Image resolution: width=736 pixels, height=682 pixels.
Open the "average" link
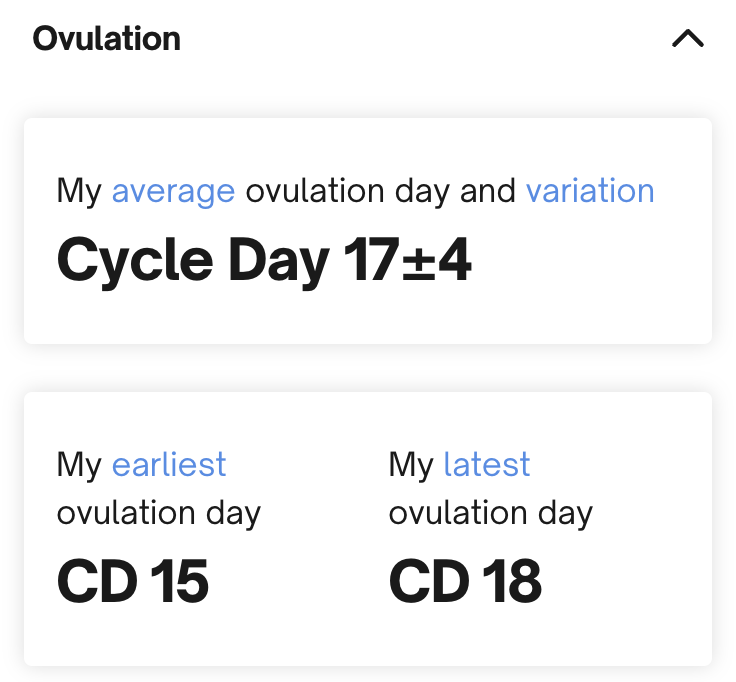[173, 190]
